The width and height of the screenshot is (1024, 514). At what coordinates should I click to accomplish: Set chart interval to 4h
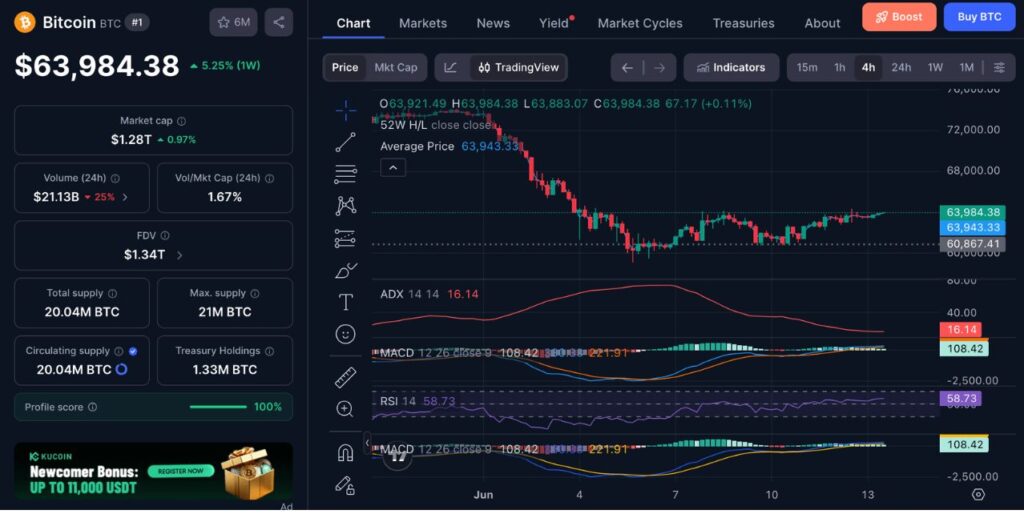point(868,68)
